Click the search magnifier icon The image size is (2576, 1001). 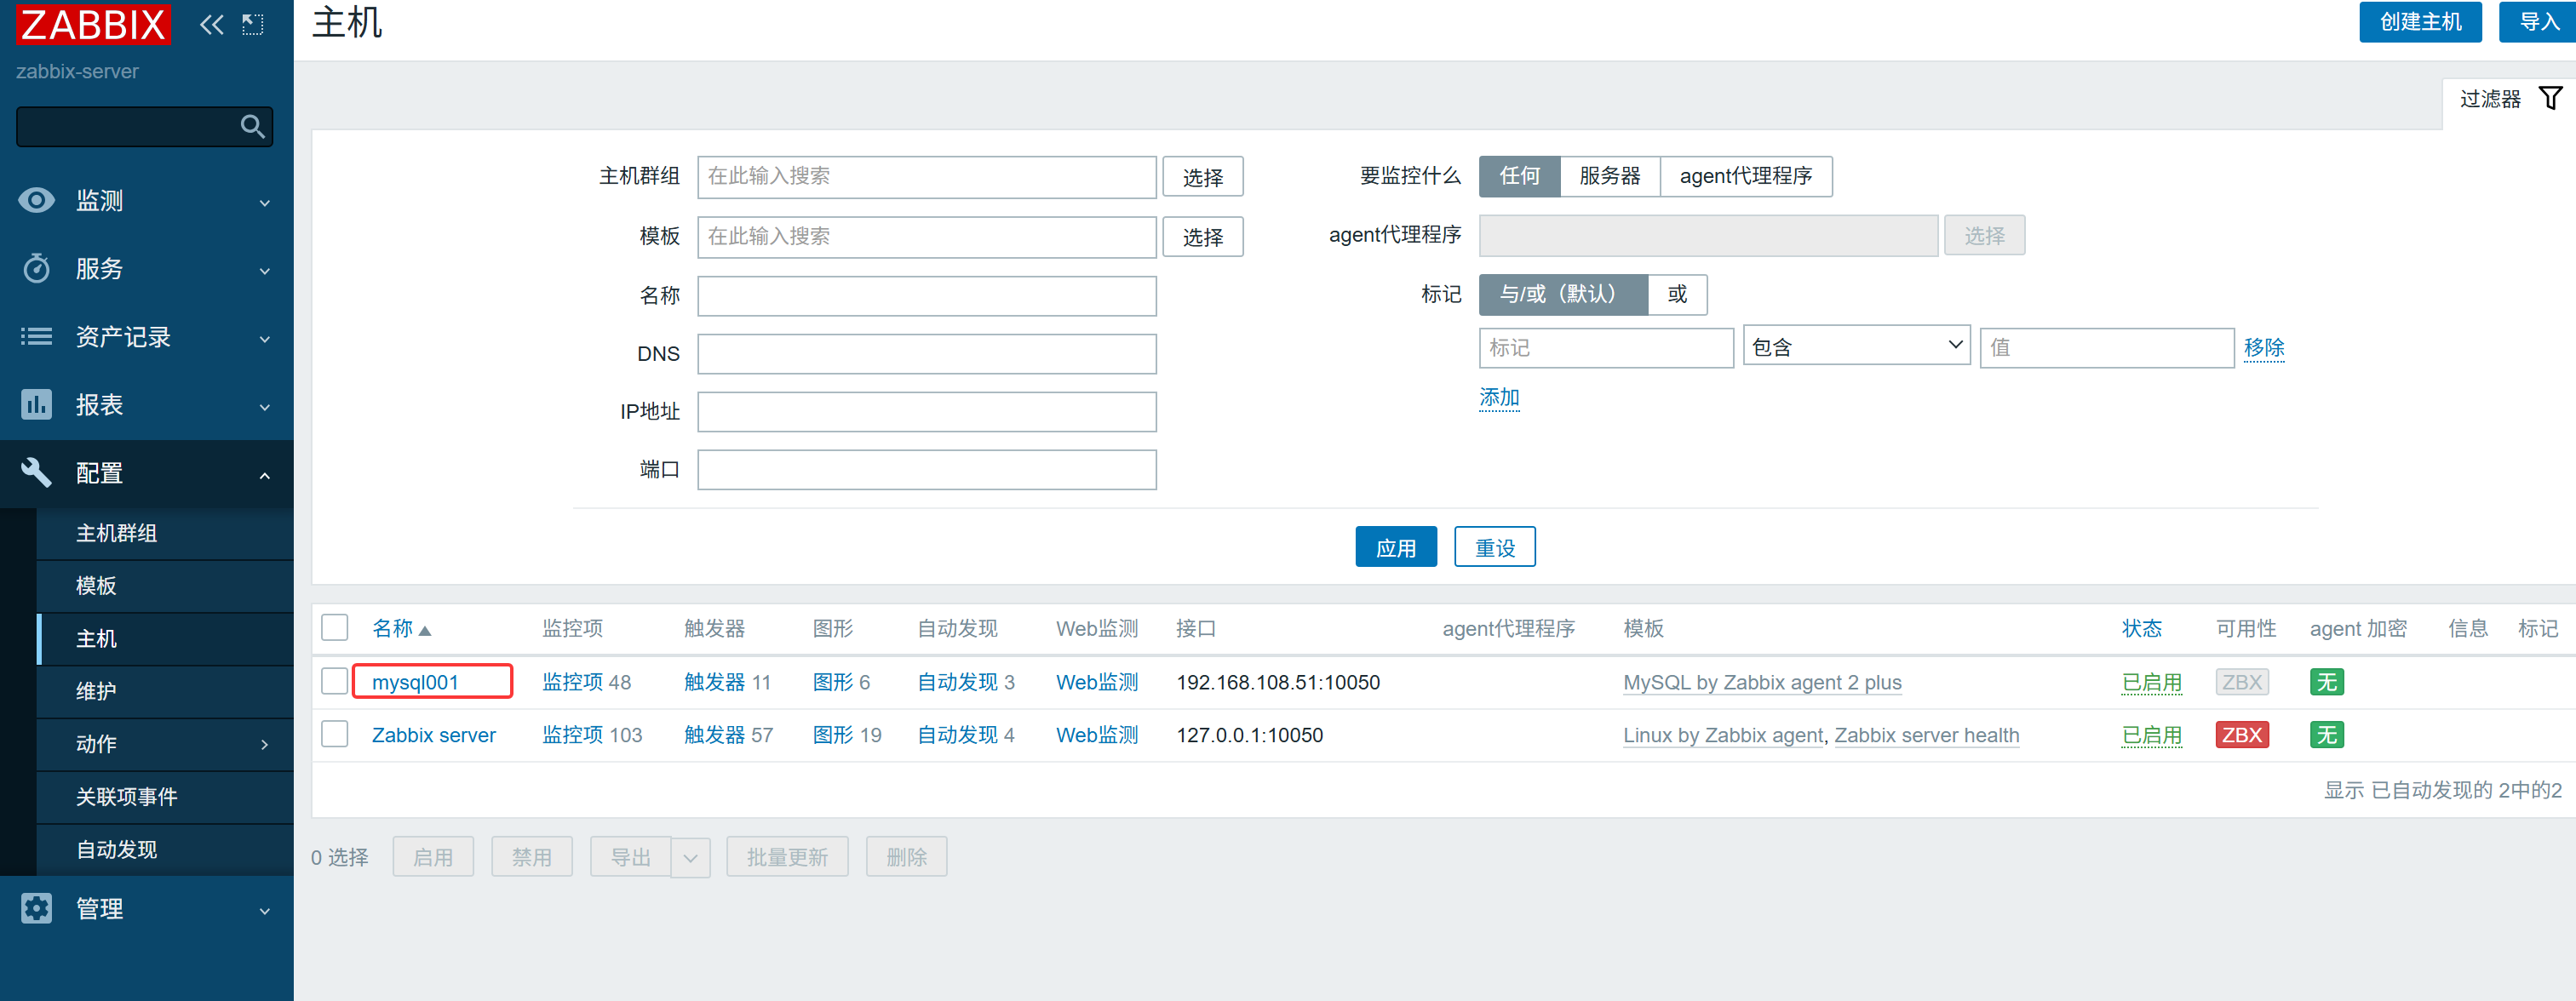(252, 127)
